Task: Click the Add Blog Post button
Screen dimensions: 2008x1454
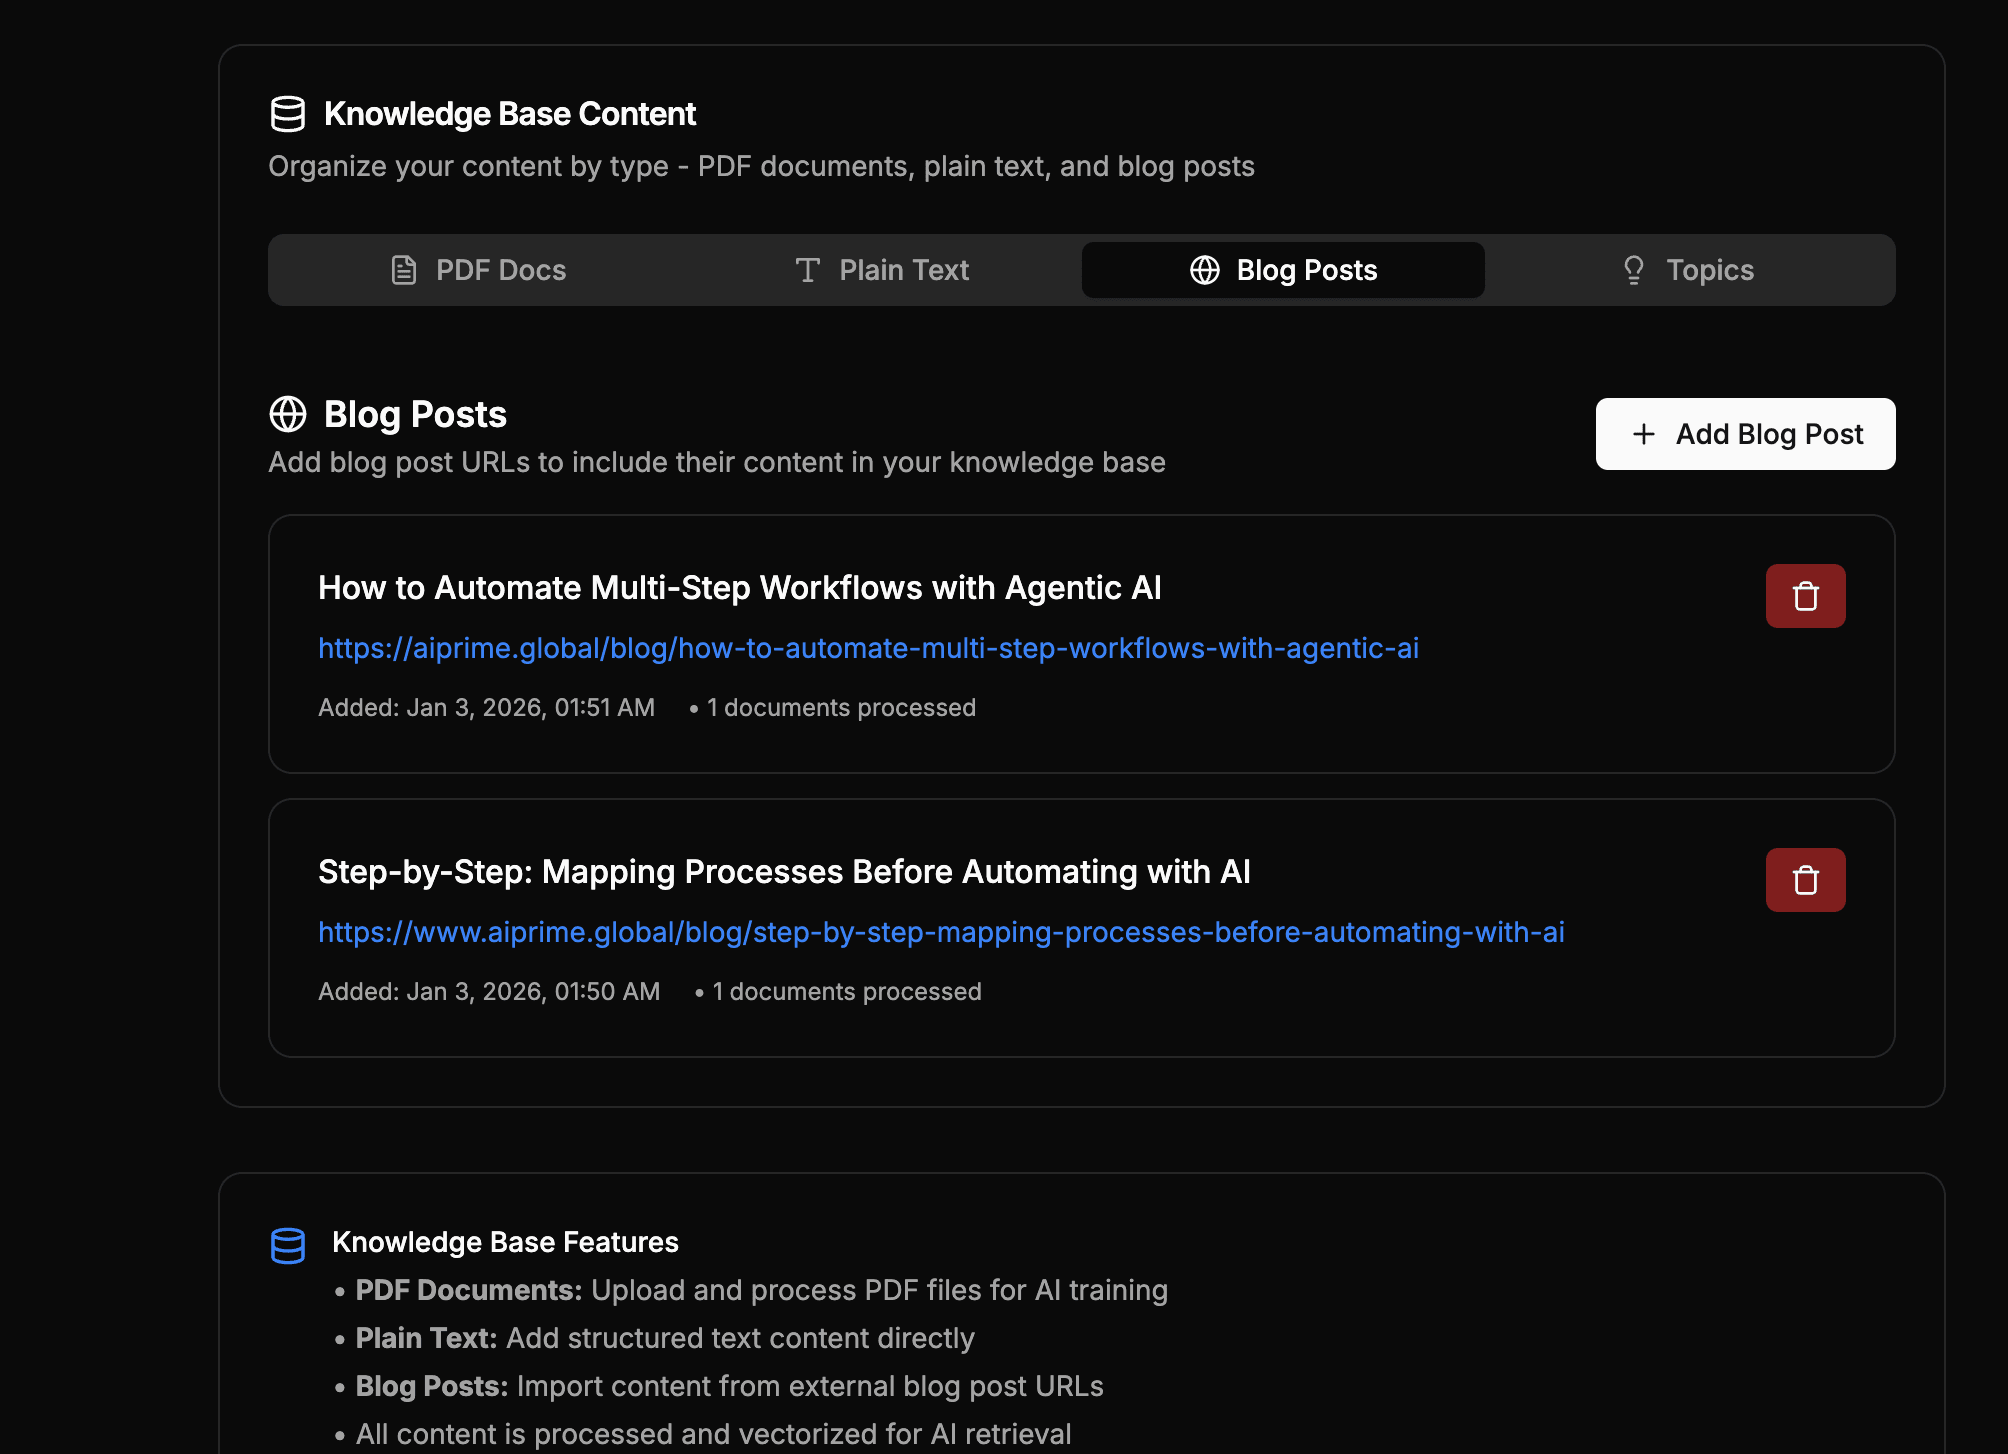Action: pos(1745,434)
